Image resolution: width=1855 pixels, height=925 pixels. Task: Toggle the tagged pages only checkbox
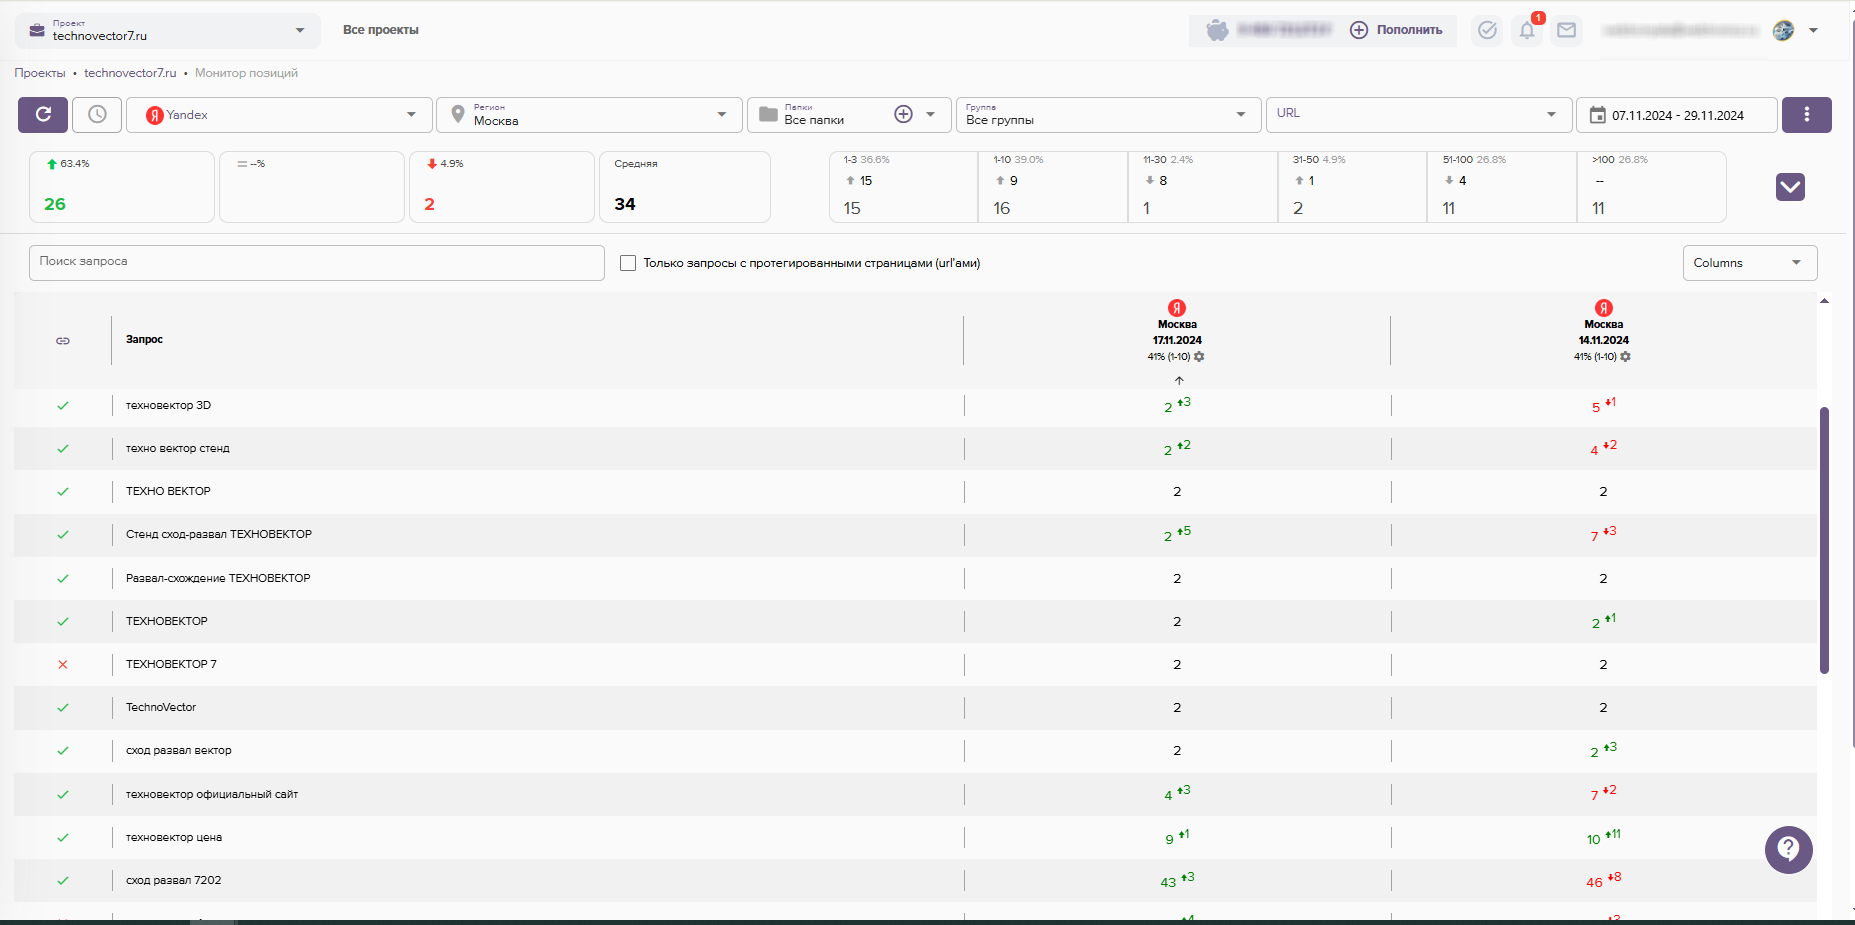[x=628, y=263]
